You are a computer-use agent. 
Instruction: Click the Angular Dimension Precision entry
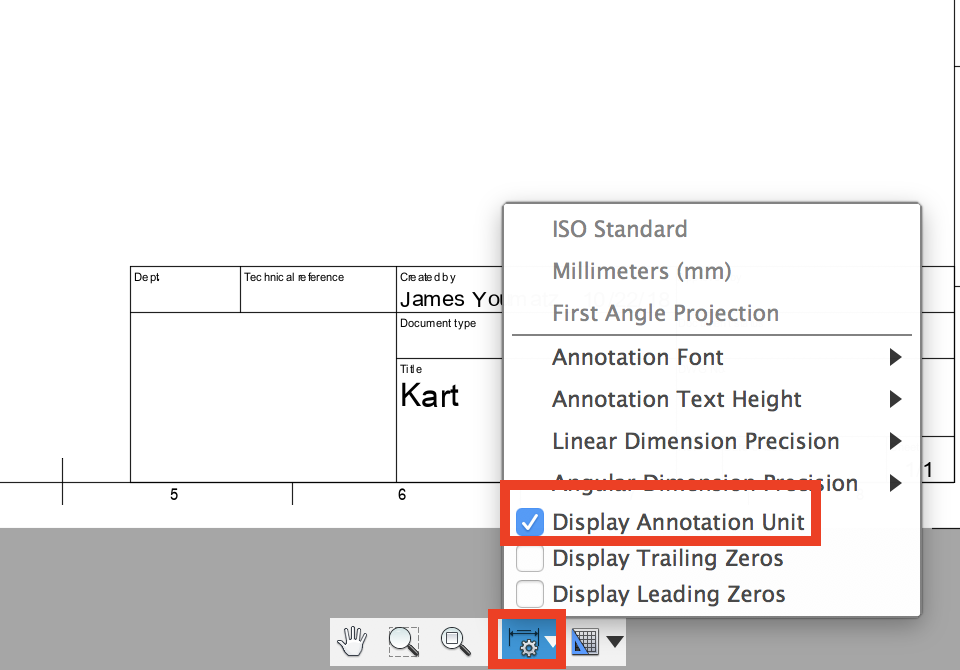705,483
